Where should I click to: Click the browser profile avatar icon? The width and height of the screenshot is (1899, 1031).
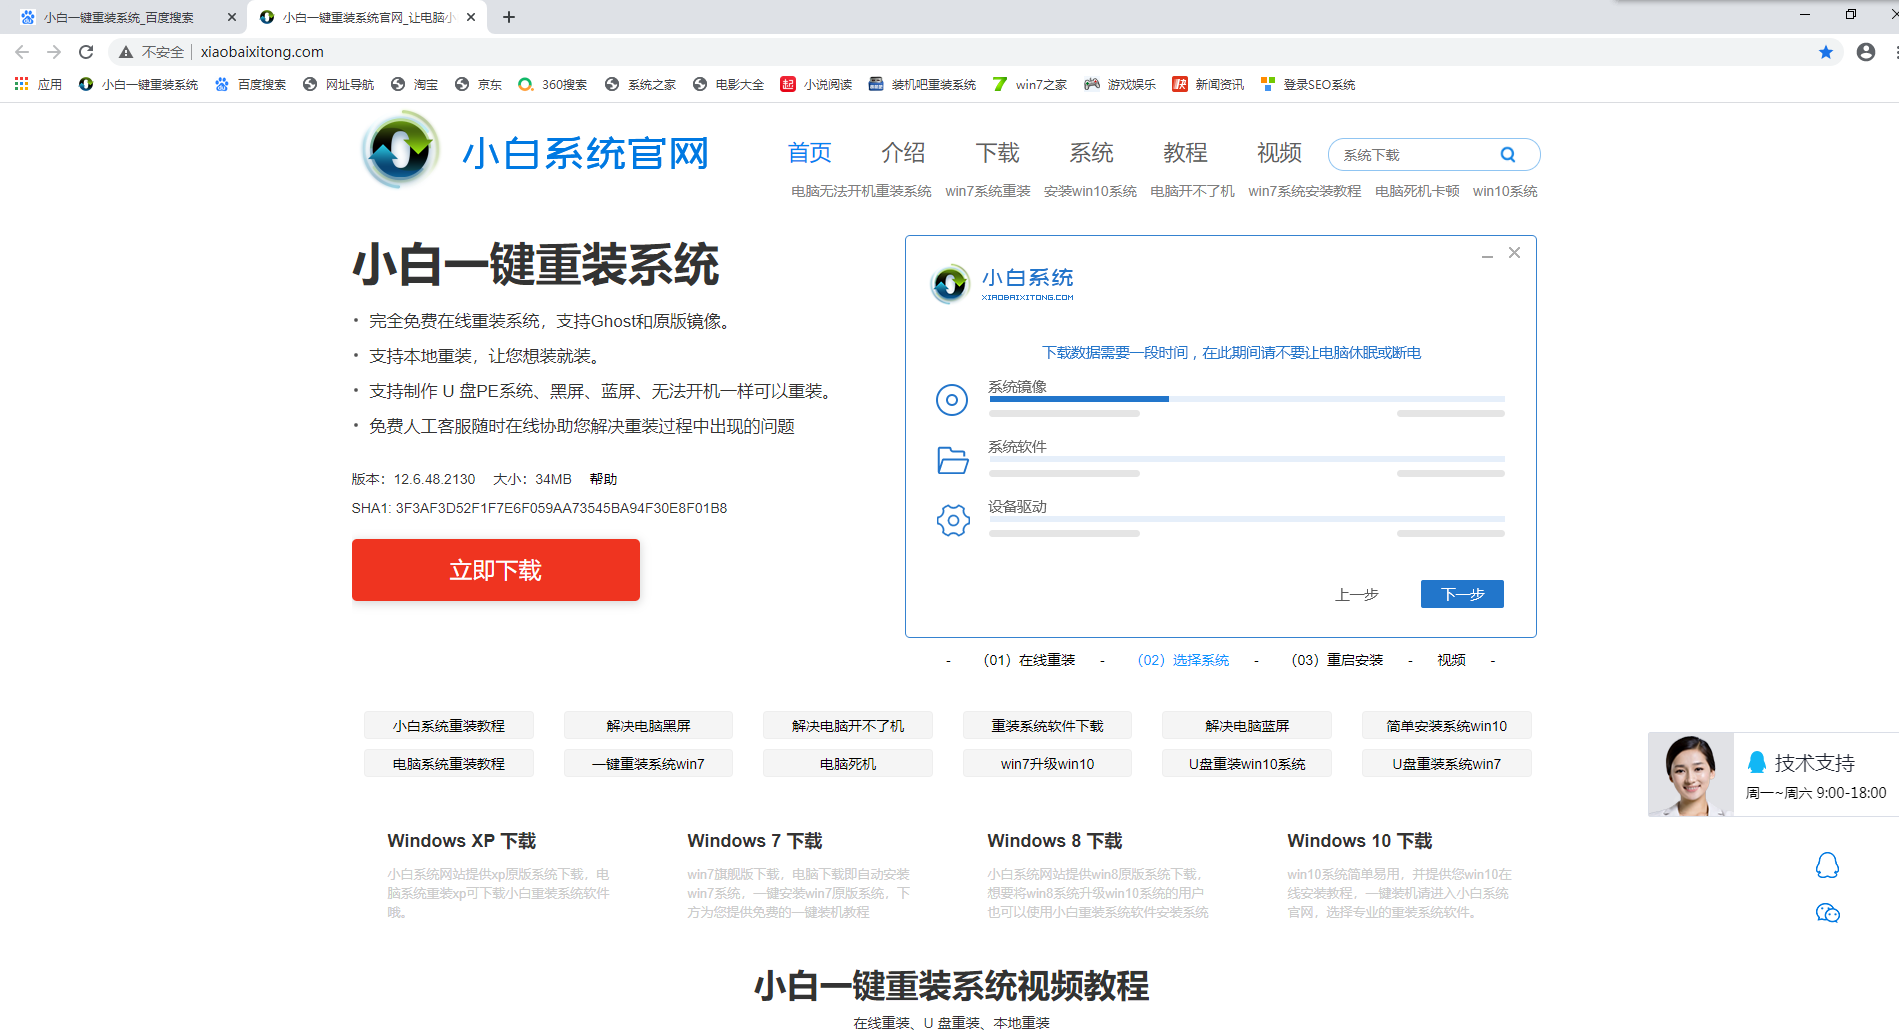tap(1864, 52)
